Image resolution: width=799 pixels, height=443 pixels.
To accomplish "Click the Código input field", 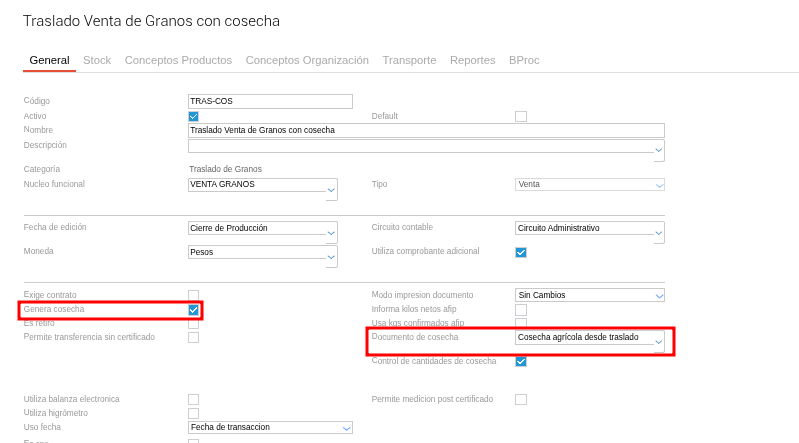I will [x=270, y=101].
